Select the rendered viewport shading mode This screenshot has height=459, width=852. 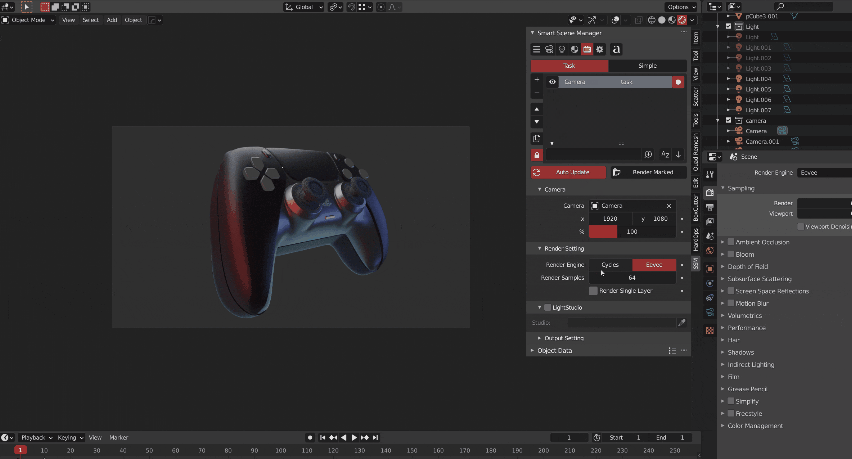pos(682,20)
